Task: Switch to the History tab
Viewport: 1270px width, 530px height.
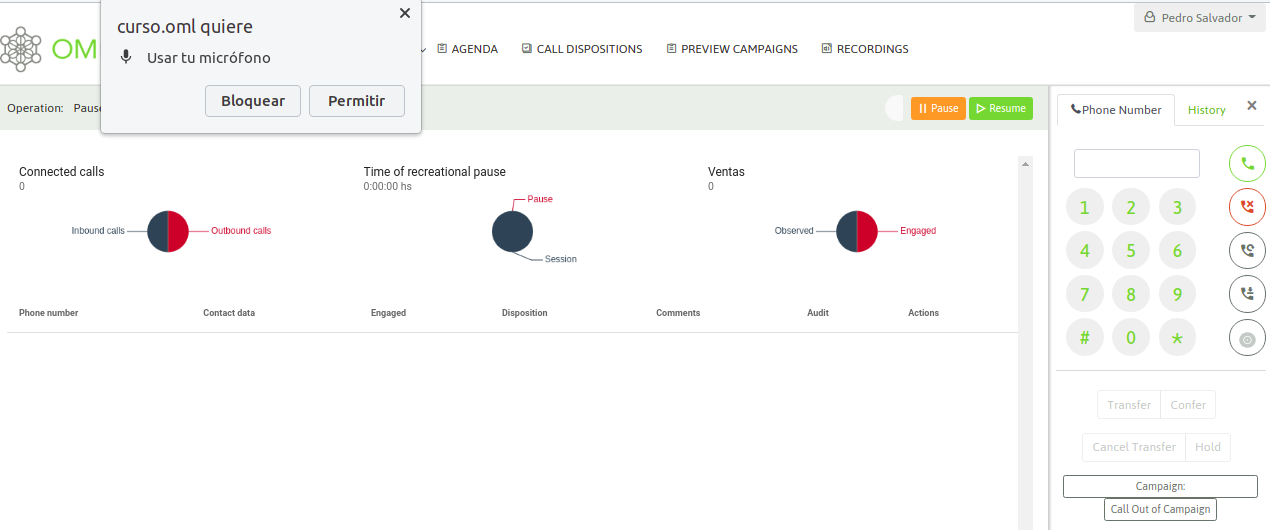Action: click(x=1206, y=110)
